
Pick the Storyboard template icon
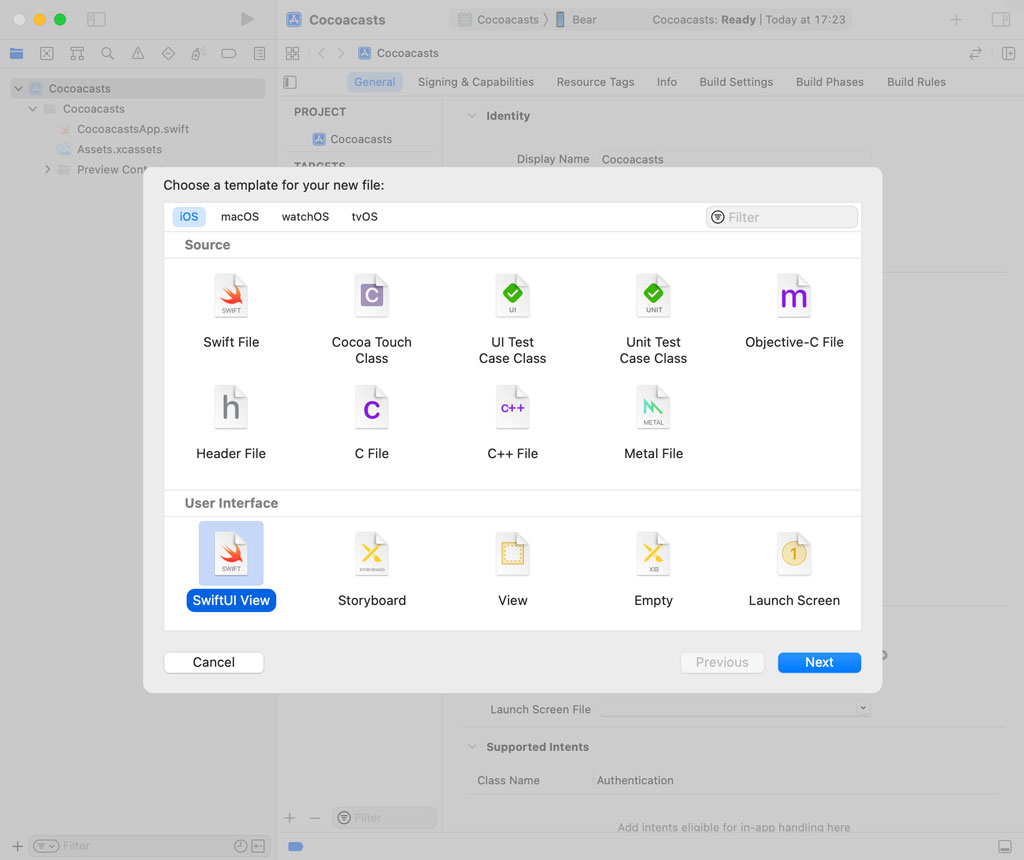[371, 554]
